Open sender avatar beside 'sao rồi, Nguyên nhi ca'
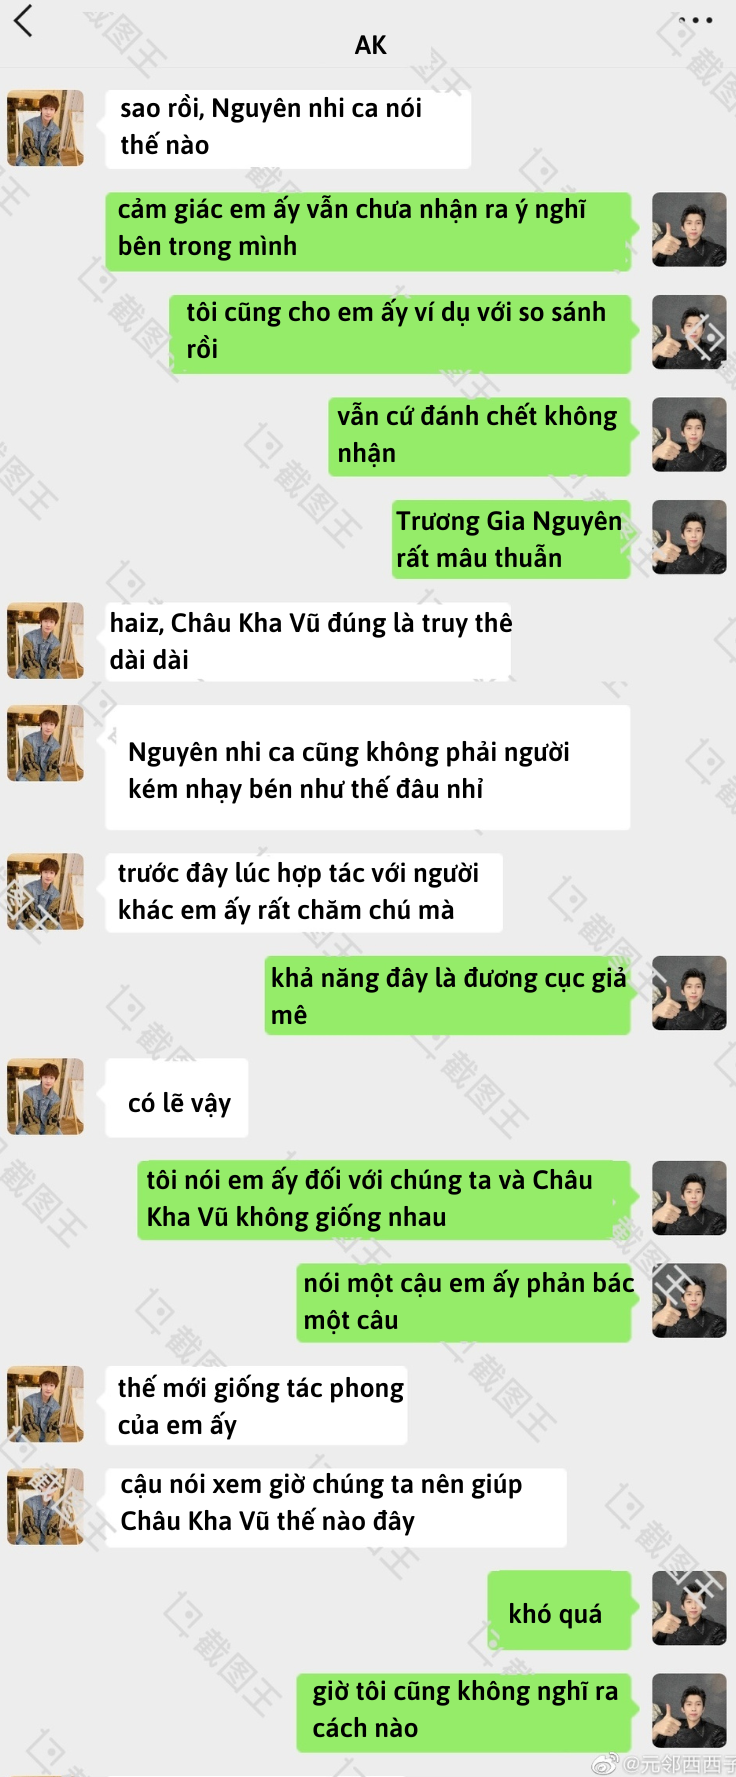Image resolution: width=736 pixels, height=1777 pixels. click(45, 128)
